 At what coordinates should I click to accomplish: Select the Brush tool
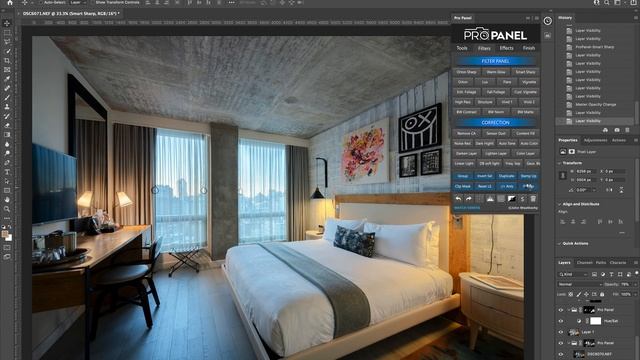pos(7,98)
